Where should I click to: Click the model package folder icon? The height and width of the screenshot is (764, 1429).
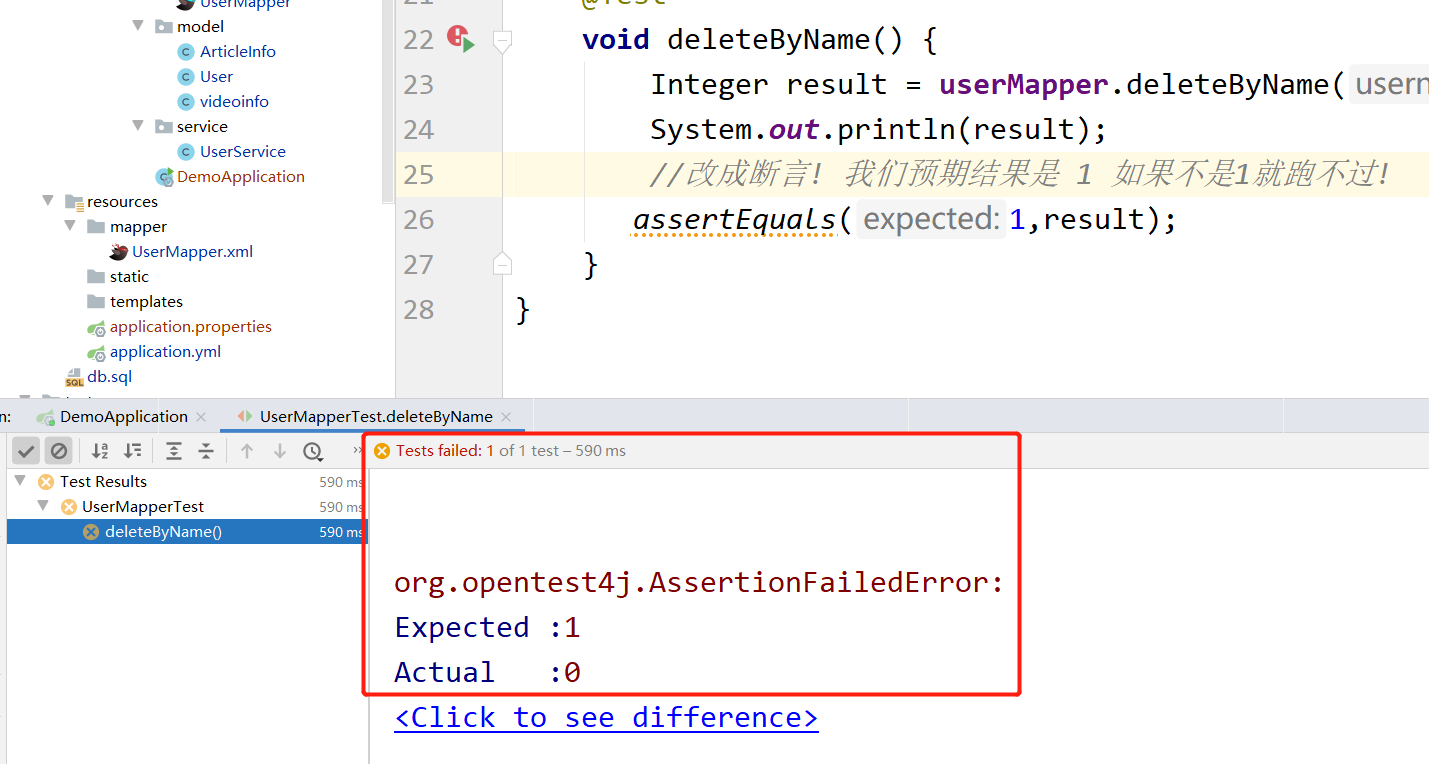(164, 26)
